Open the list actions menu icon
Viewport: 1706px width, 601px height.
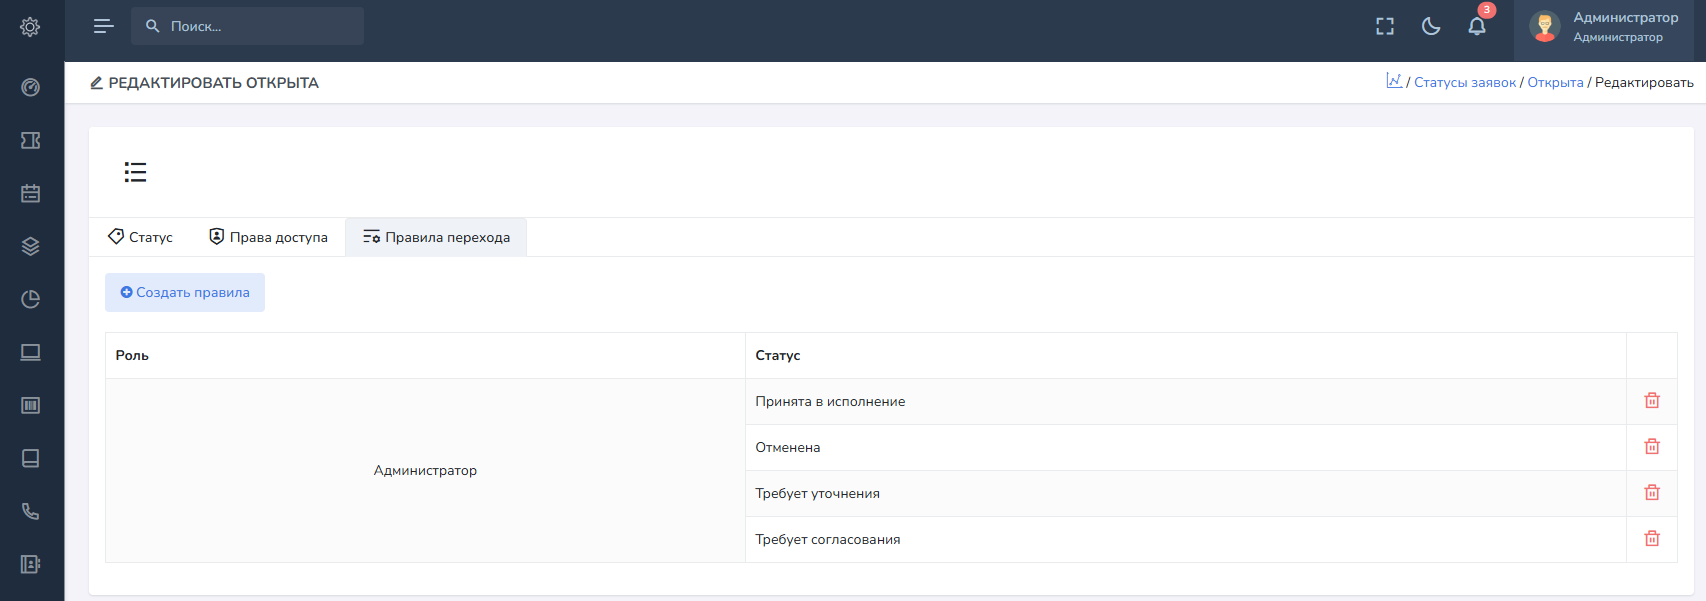click(x=135, y=172)
